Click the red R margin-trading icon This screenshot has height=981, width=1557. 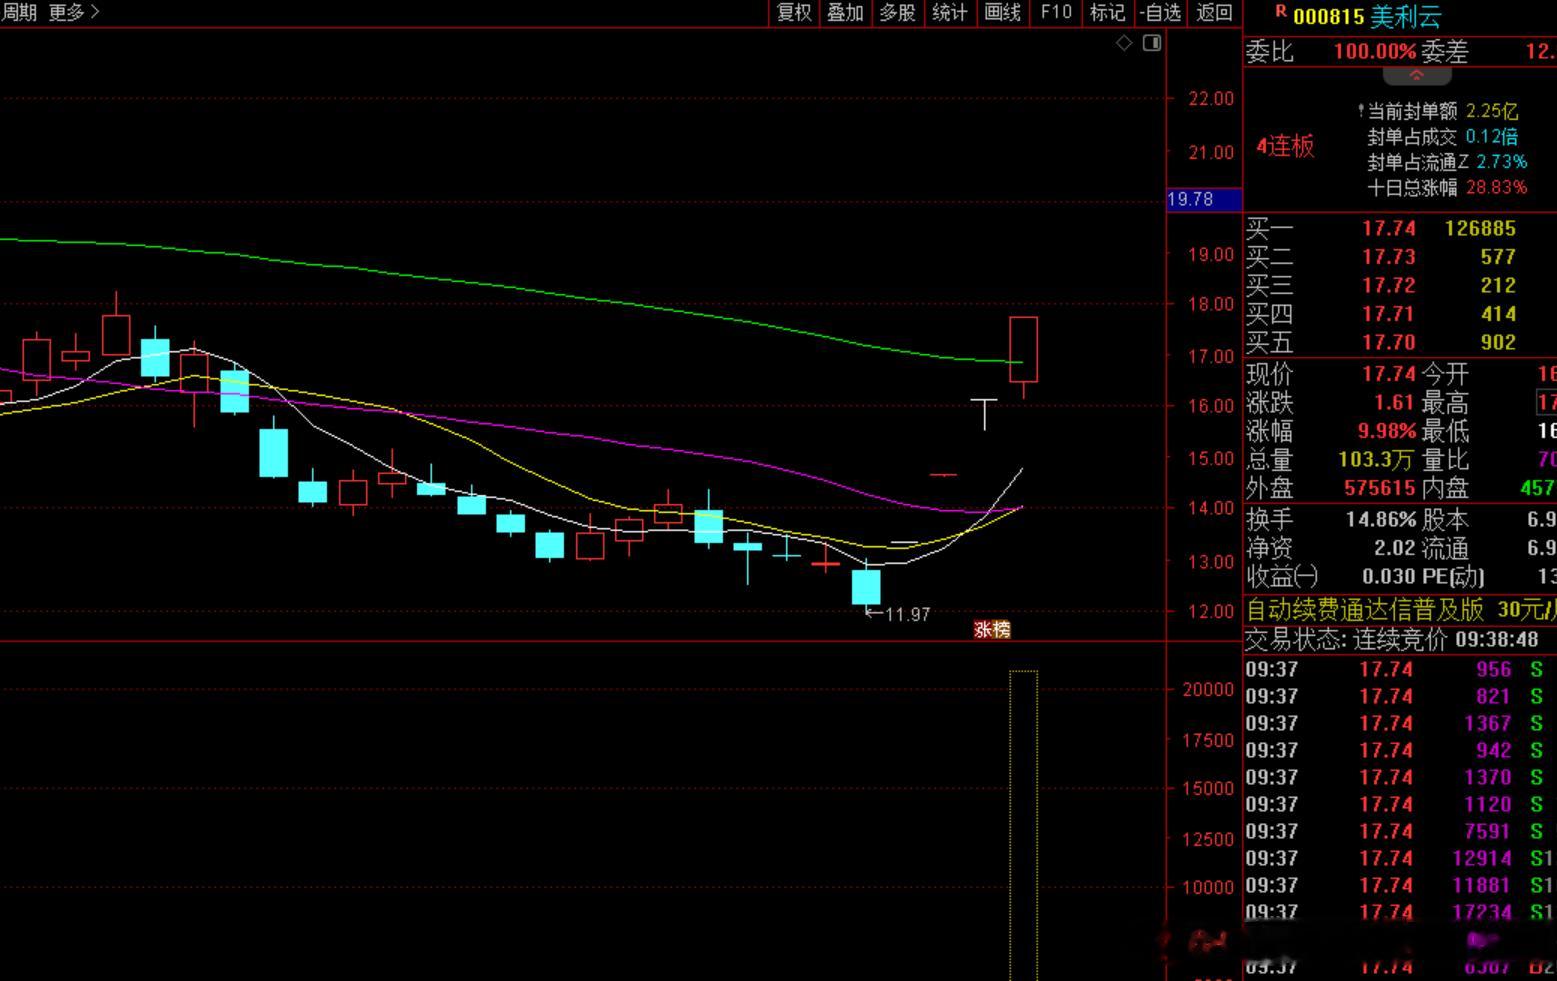click(x=1281, y=11)
